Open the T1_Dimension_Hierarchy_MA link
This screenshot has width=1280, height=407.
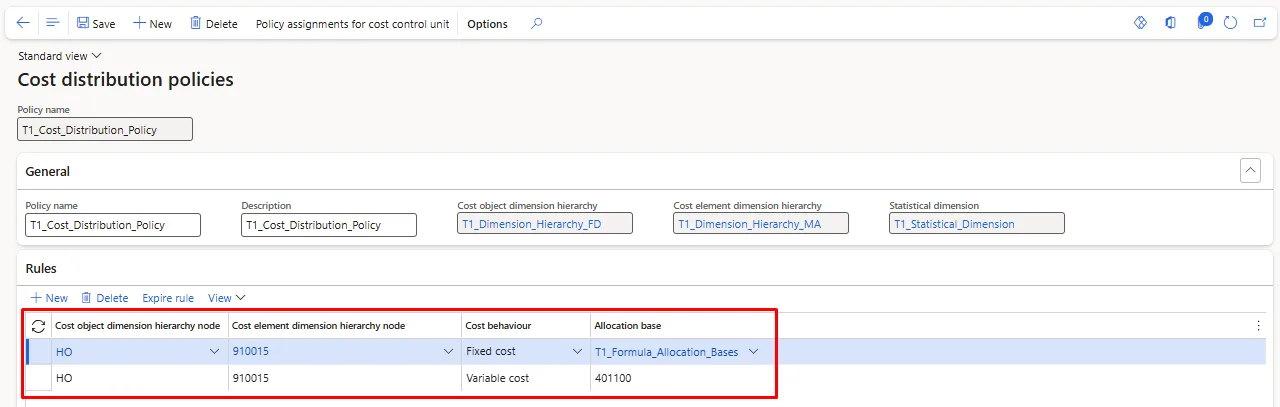click(749, 224)
